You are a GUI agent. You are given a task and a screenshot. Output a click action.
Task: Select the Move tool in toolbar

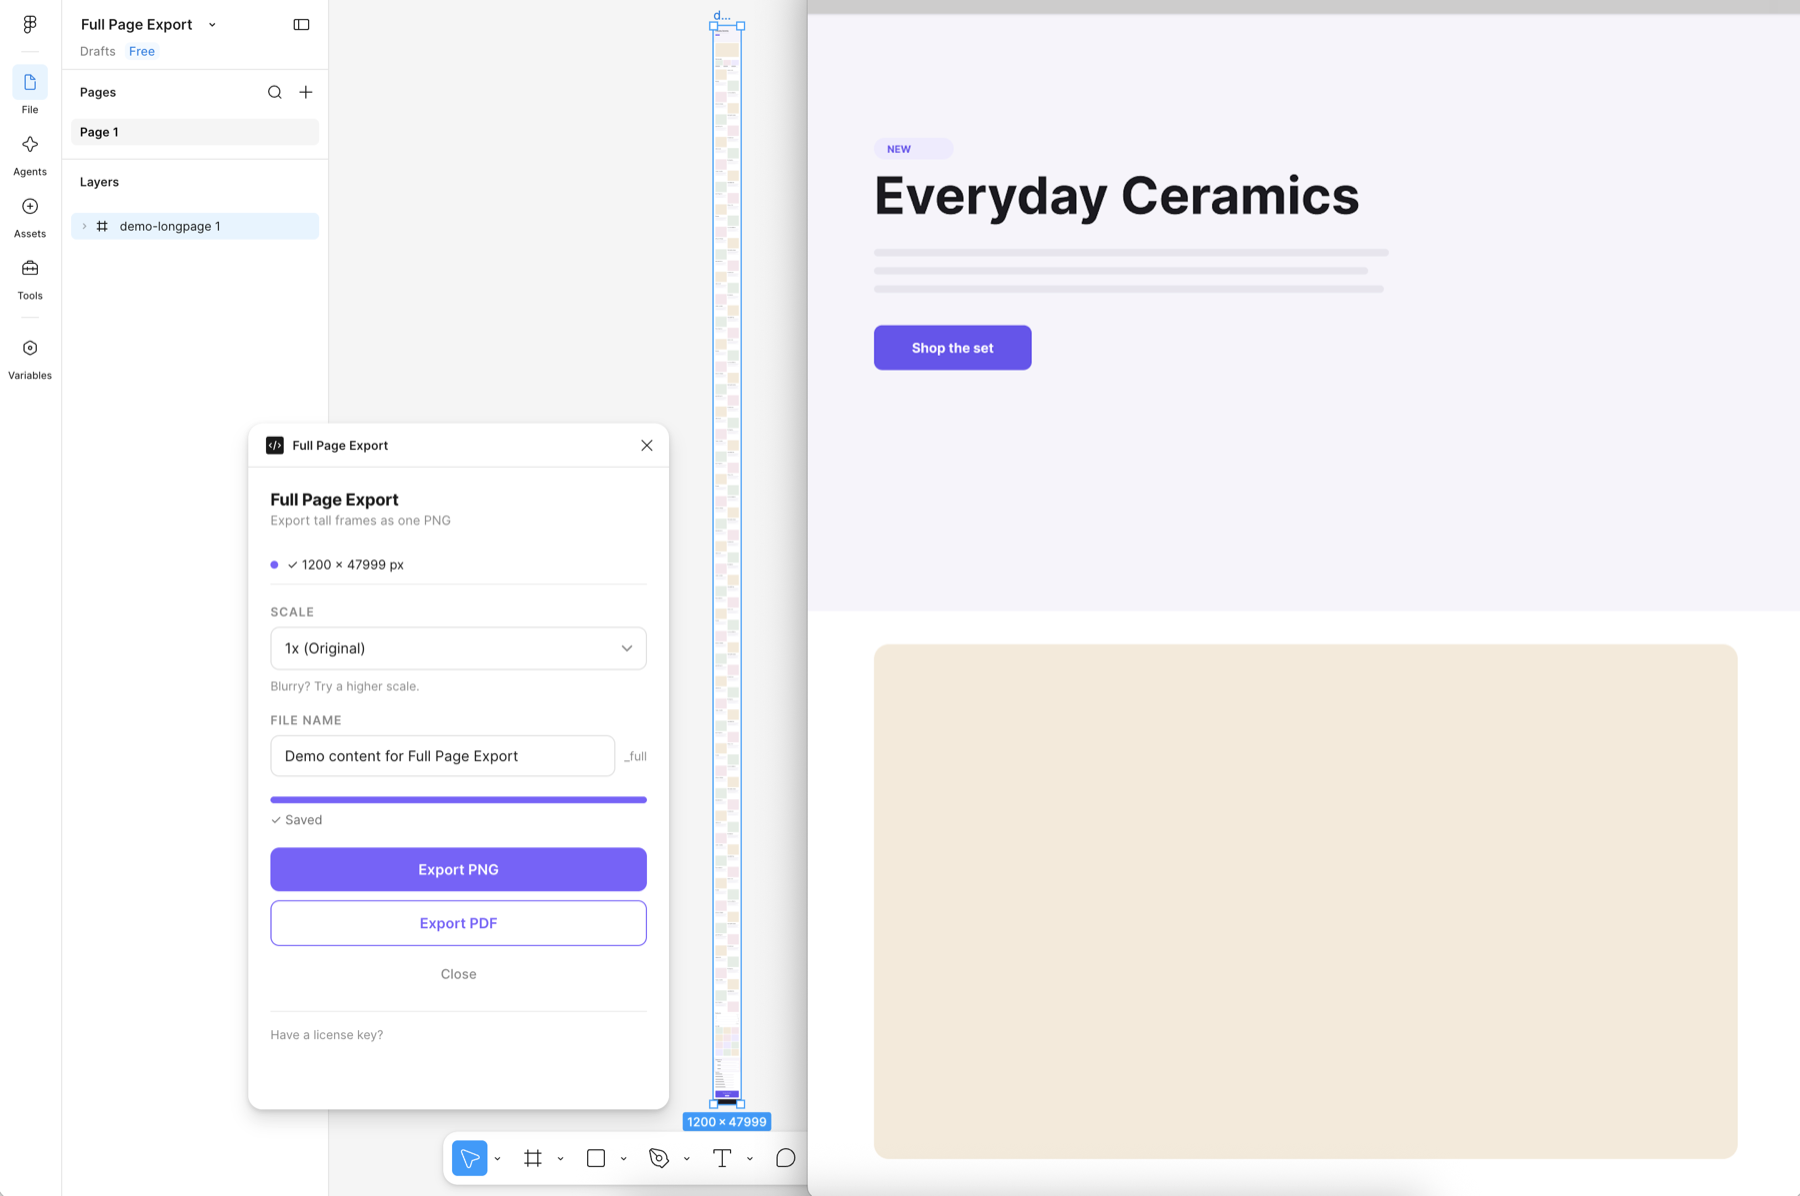470,1158
